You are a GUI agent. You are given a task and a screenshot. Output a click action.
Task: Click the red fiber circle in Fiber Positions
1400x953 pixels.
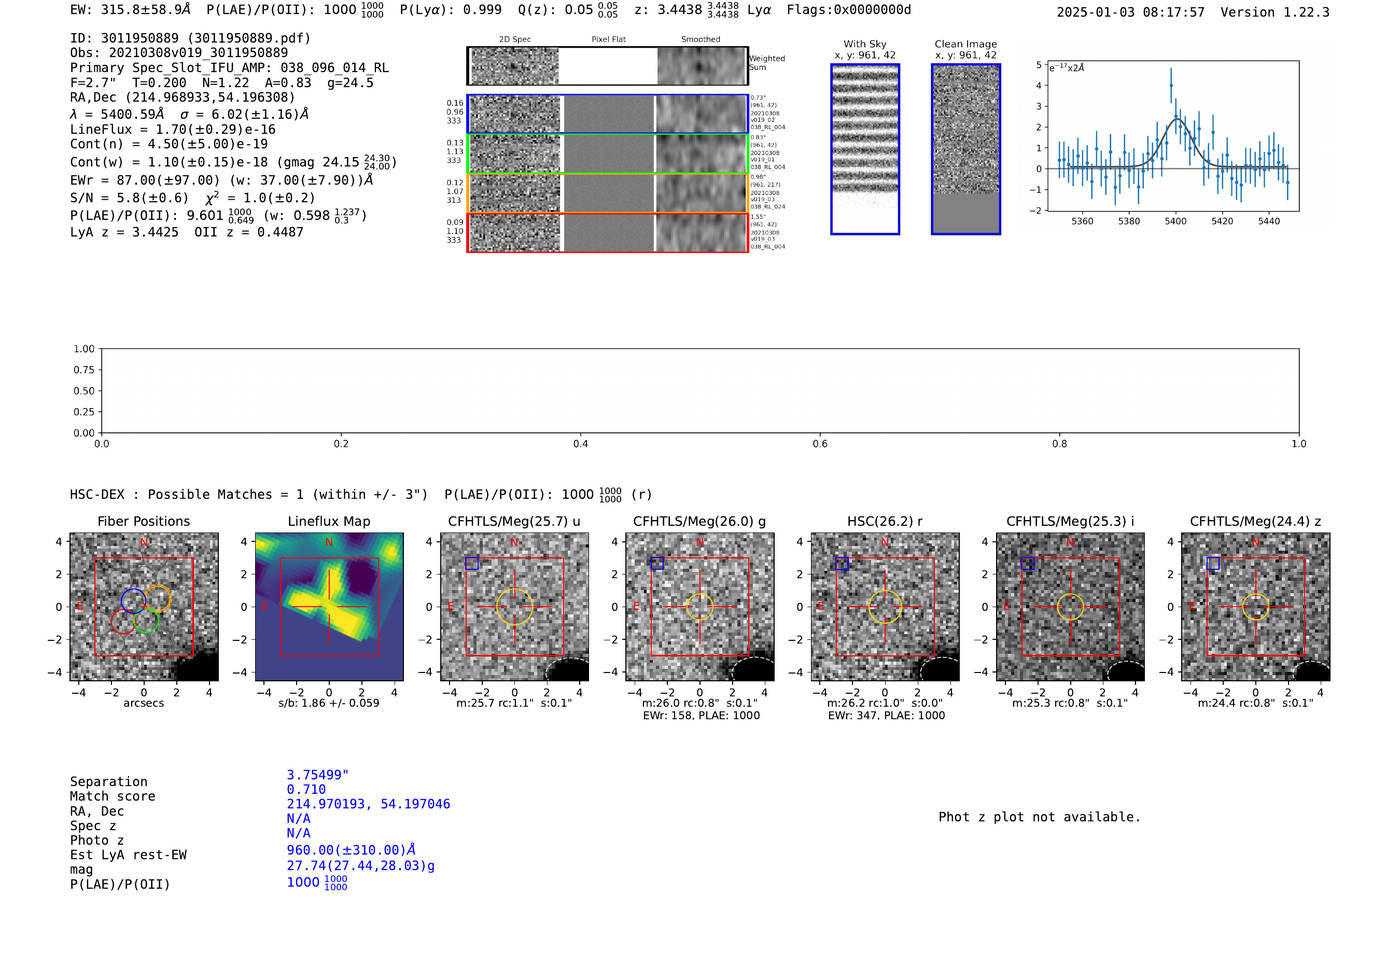pos(124,621)
